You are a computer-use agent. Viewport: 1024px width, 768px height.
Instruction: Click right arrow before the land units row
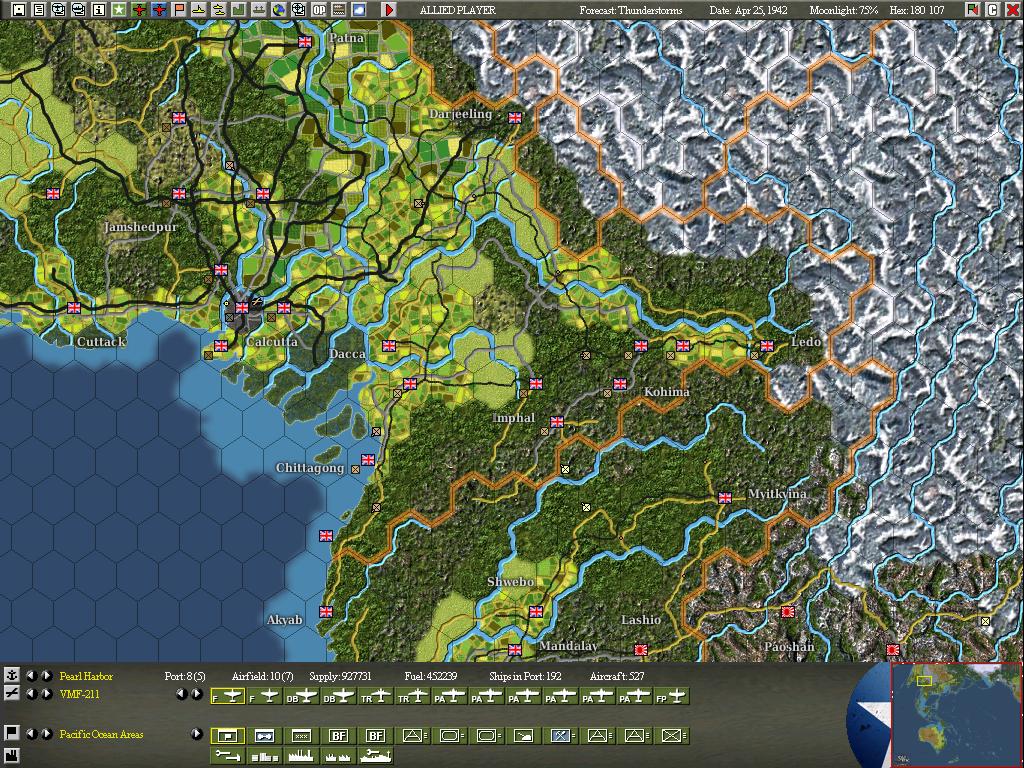(197, 733)
